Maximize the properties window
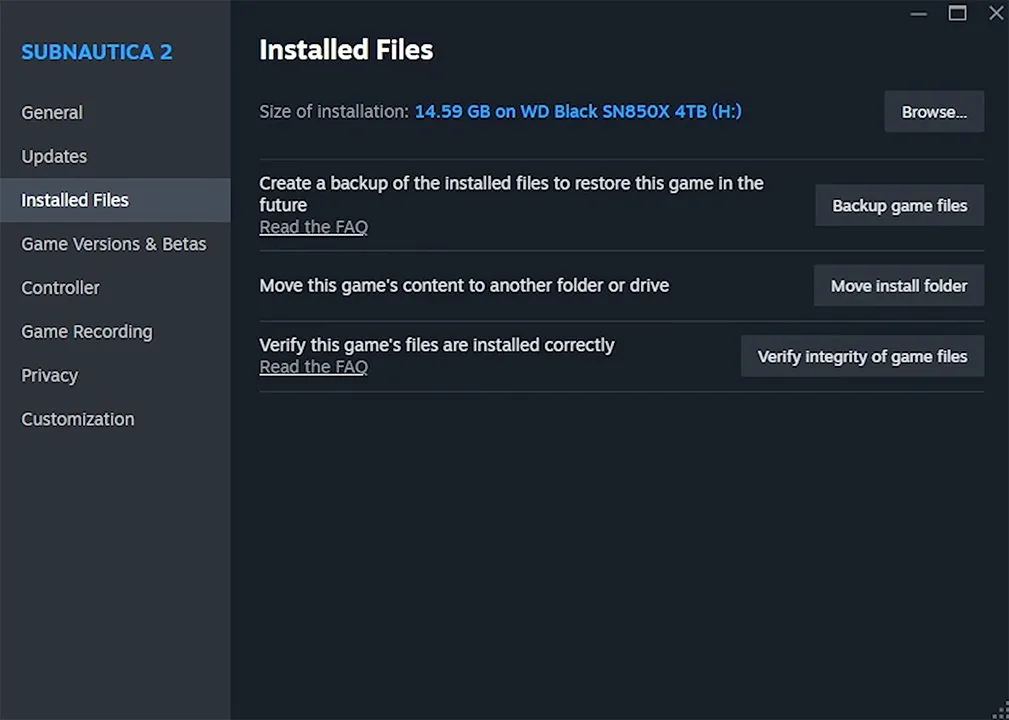Viewport: 1009px width, 720px height. click(958, 13)
